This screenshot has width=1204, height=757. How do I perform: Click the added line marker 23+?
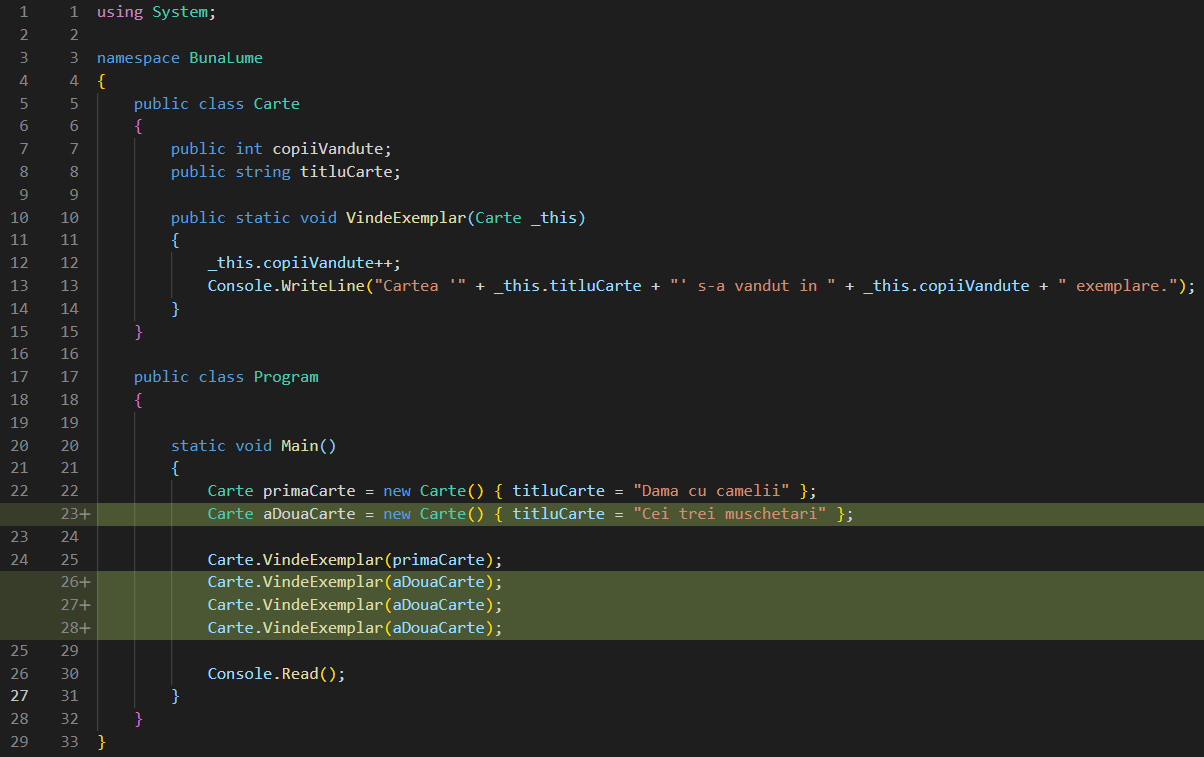pos(75,514)
